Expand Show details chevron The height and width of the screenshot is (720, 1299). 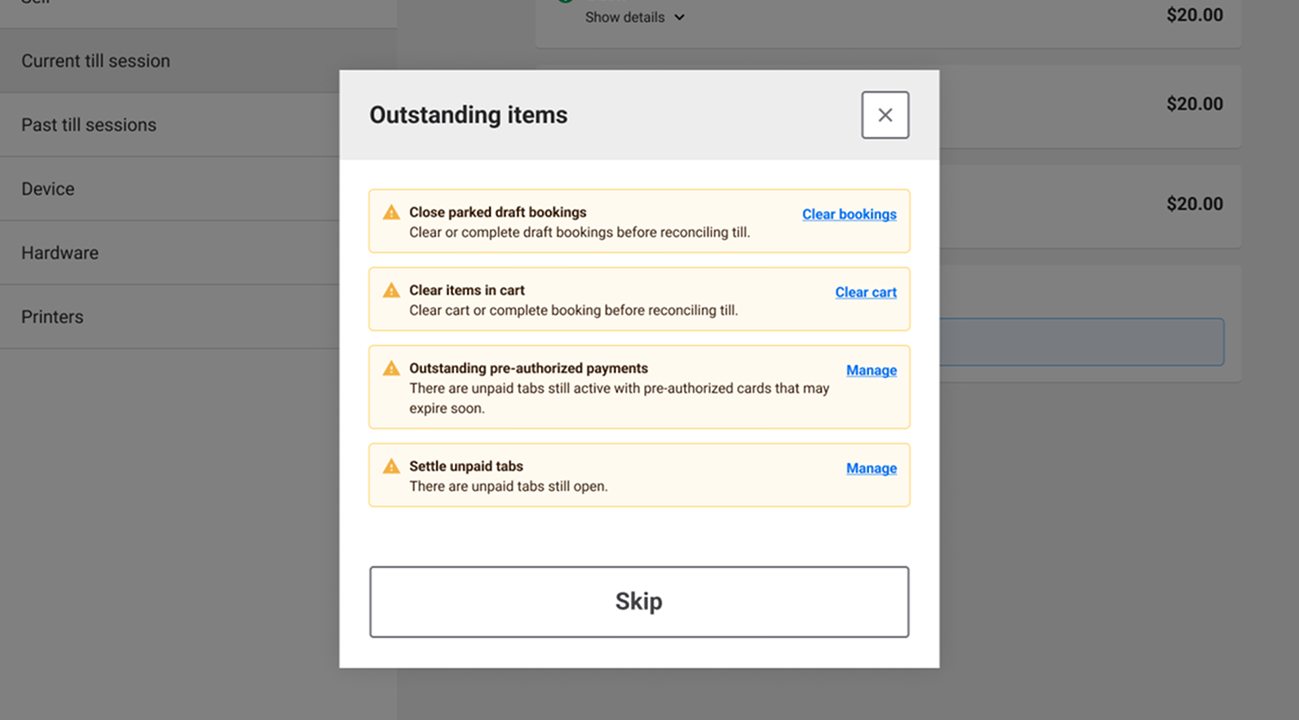pyautogui.click(x=680, y=17)
